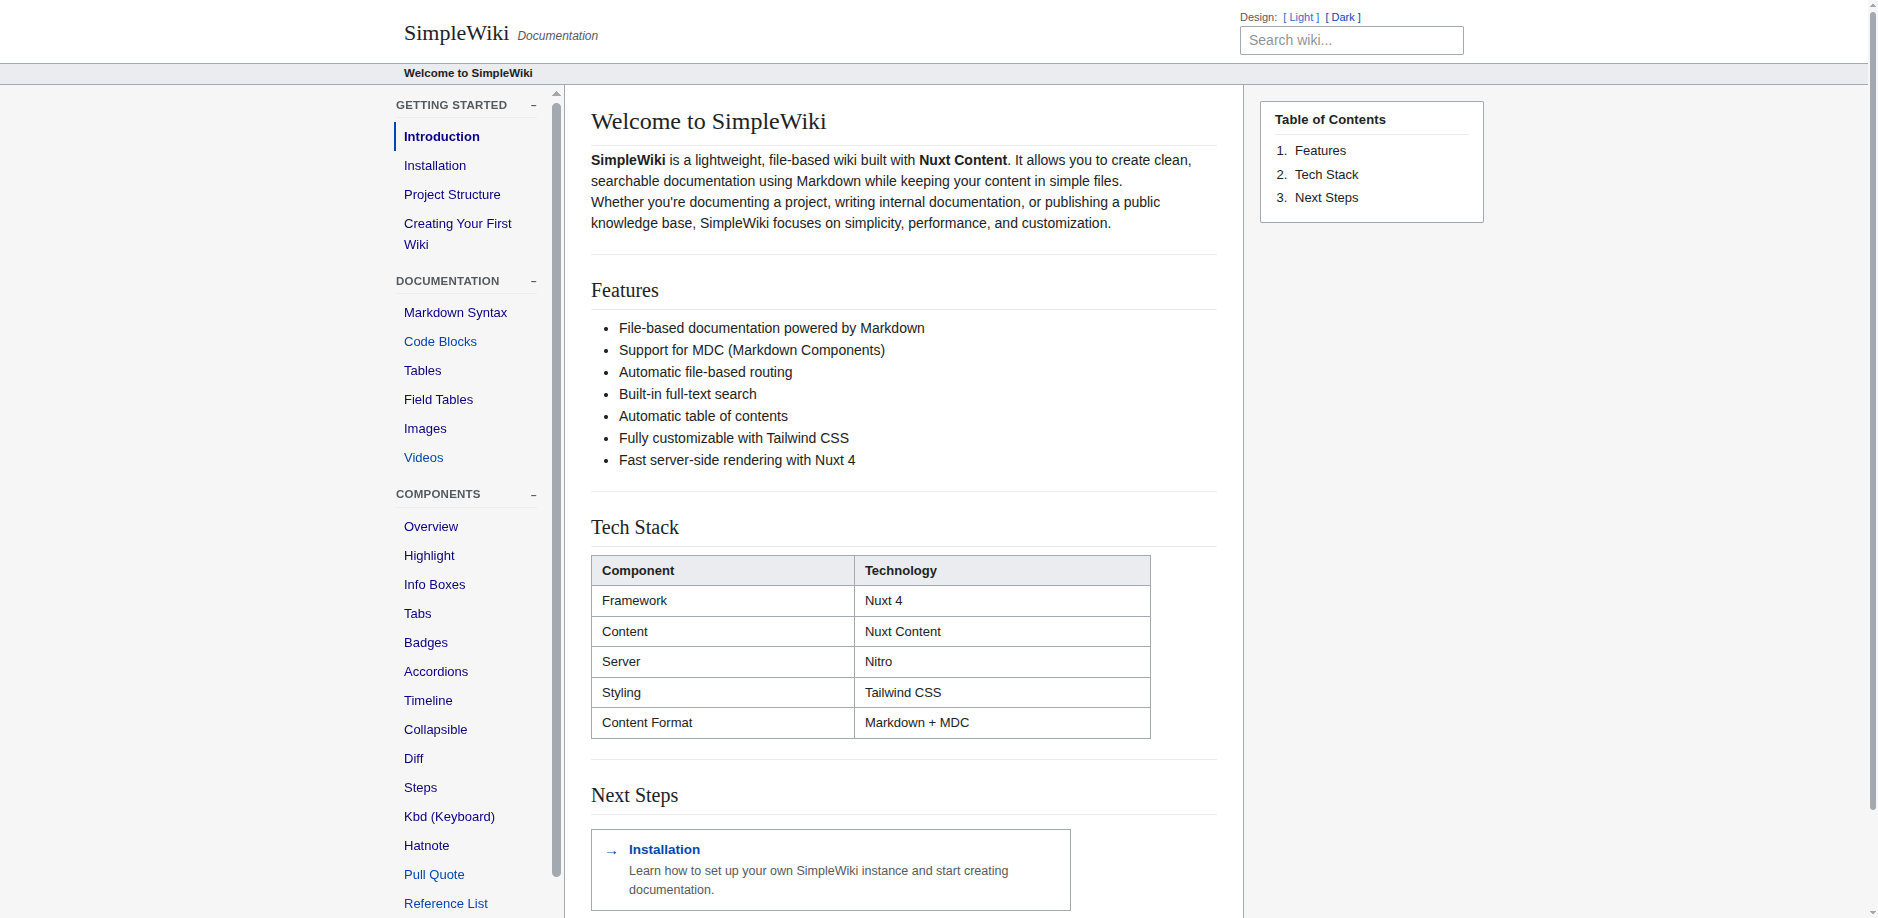Click the Automatic file-based routing bullet

click(x=706, y=372)
